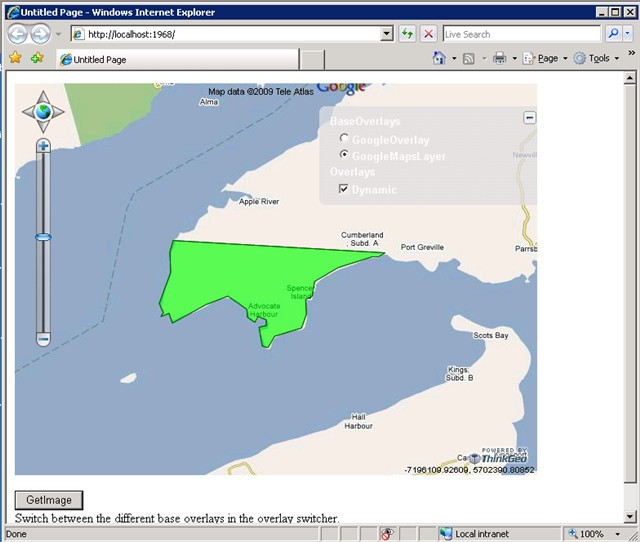Click the GetImage button
Image resolution: width=640 pixels, height=542 pixels.
click(49, 500)
